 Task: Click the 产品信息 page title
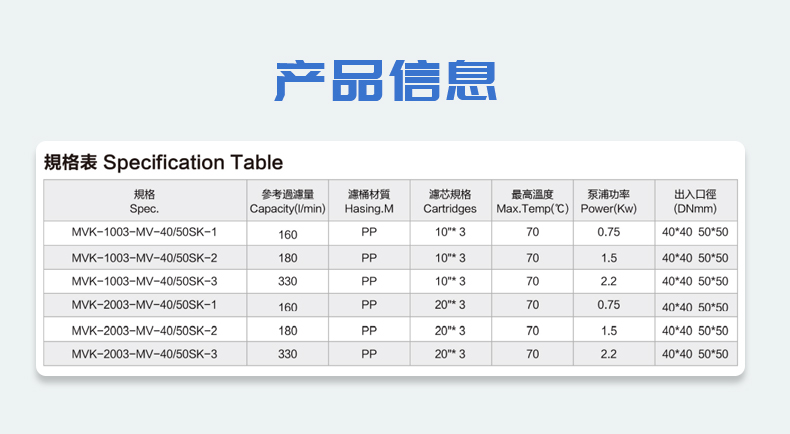(x=385, y=81)
